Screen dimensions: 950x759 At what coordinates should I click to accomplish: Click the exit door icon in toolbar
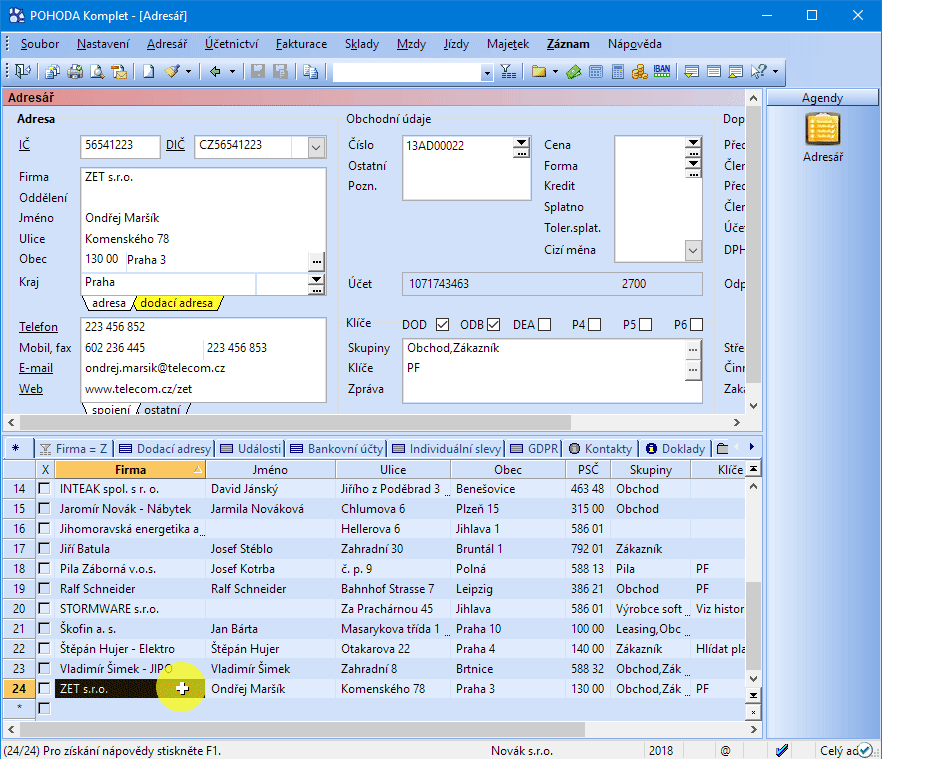click(x=23, y=71)
